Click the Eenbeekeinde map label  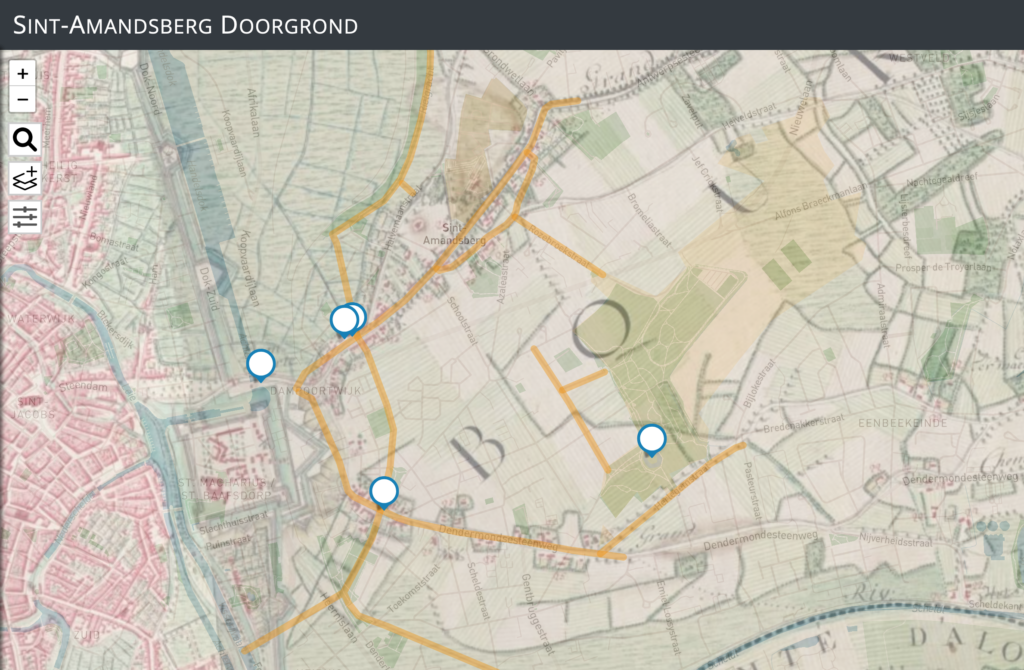coord(903,423)
